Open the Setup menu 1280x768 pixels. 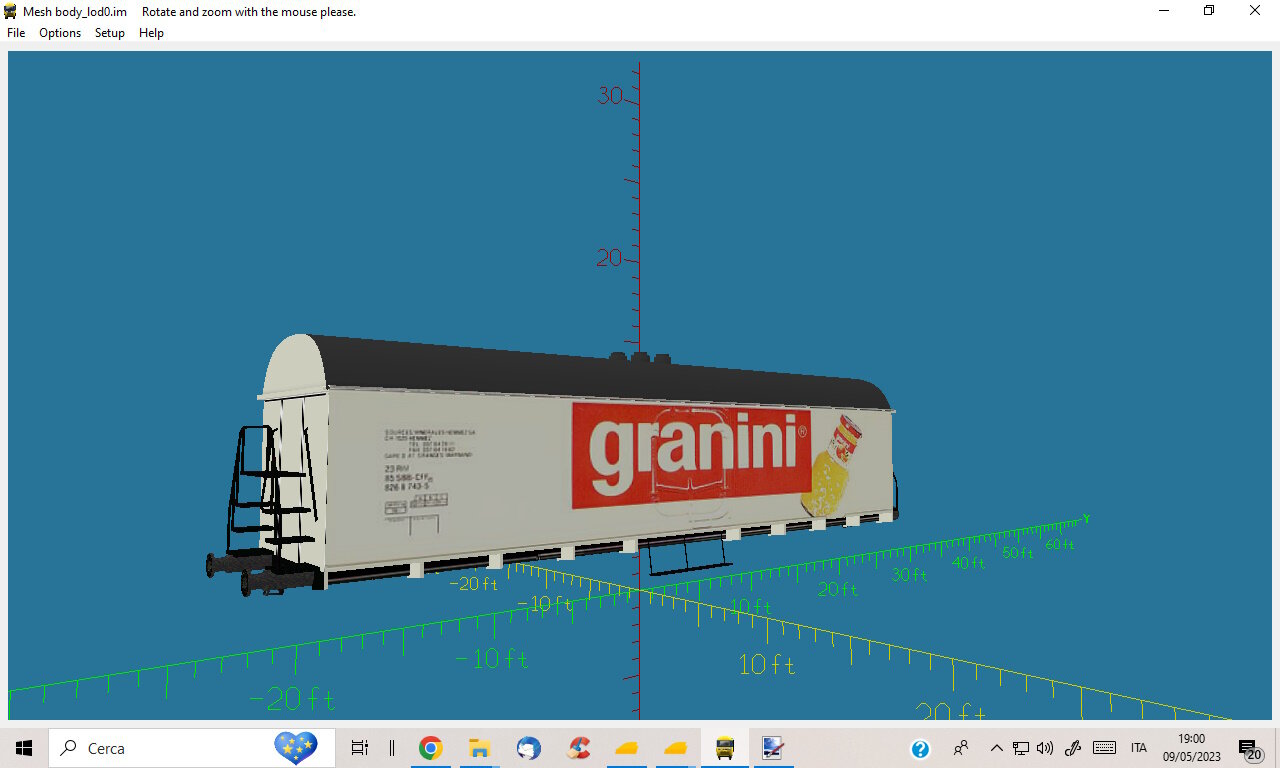coord(110,33)
